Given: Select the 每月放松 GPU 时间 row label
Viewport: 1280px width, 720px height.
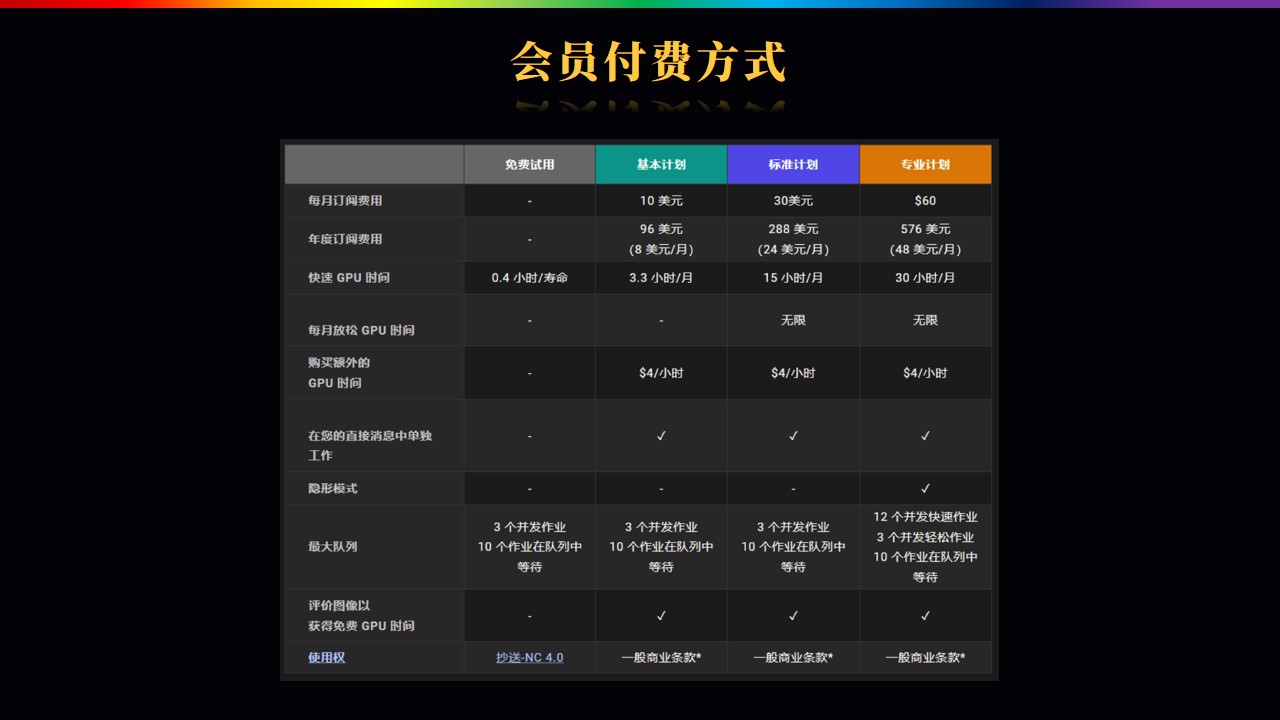Looking at the screenshot, I should point(361,329).
